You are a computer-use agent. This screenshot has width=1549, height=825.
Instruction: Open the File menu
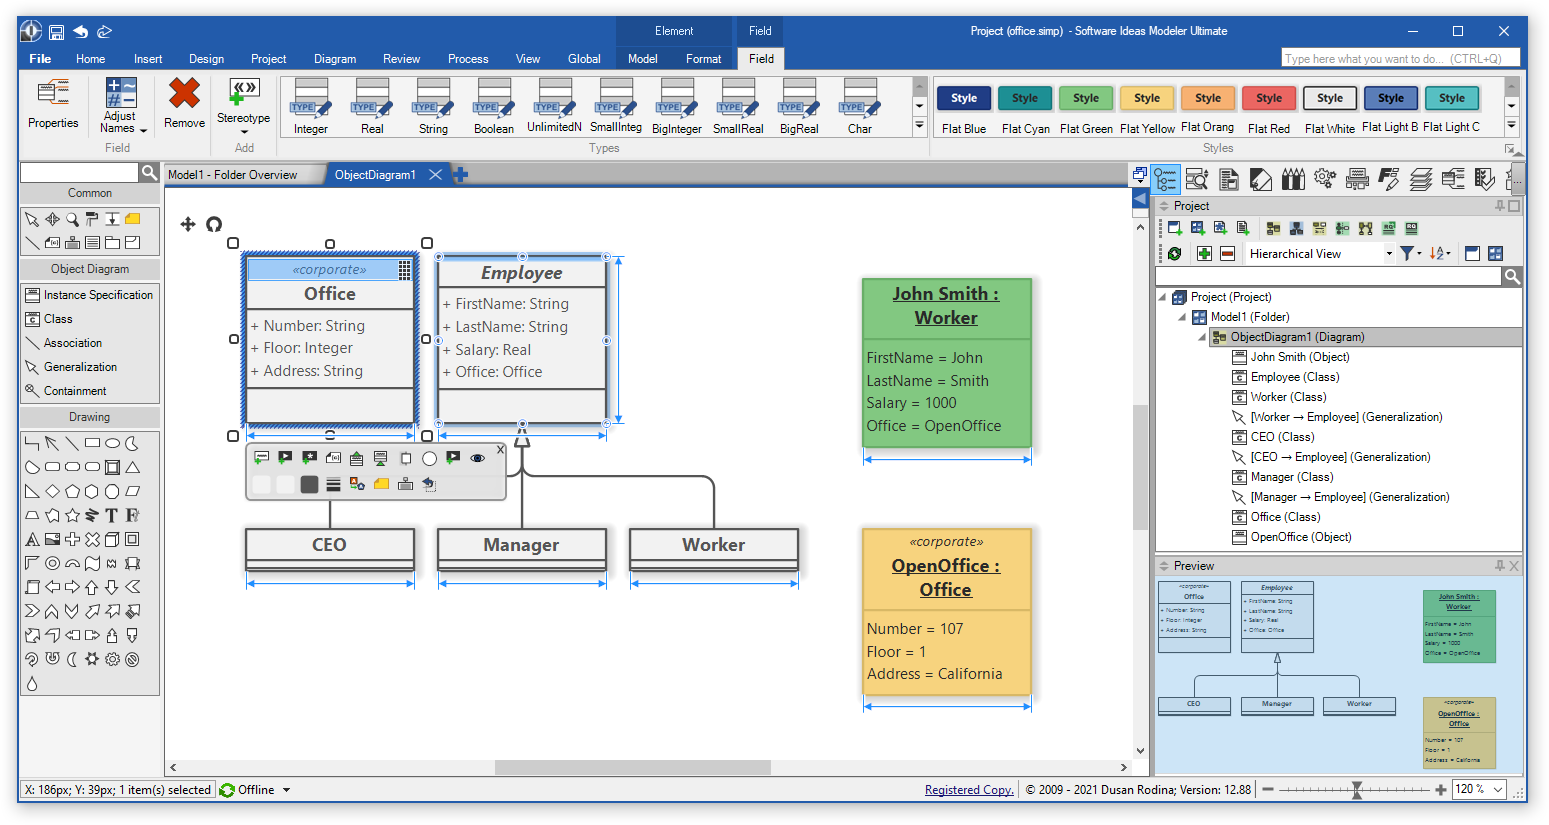(x=40, y=59)
